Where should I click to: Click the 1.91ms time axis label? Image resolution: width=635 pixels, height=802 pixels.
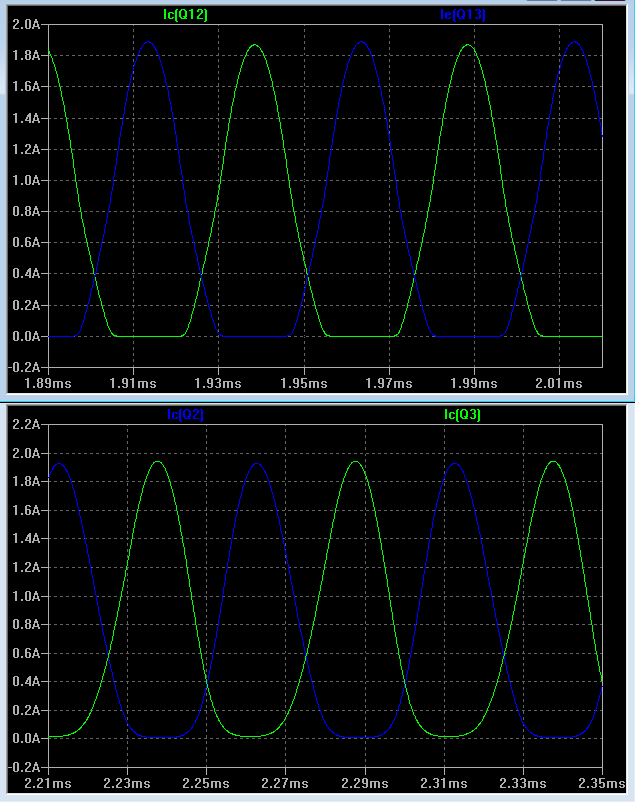tap(133, 383)
